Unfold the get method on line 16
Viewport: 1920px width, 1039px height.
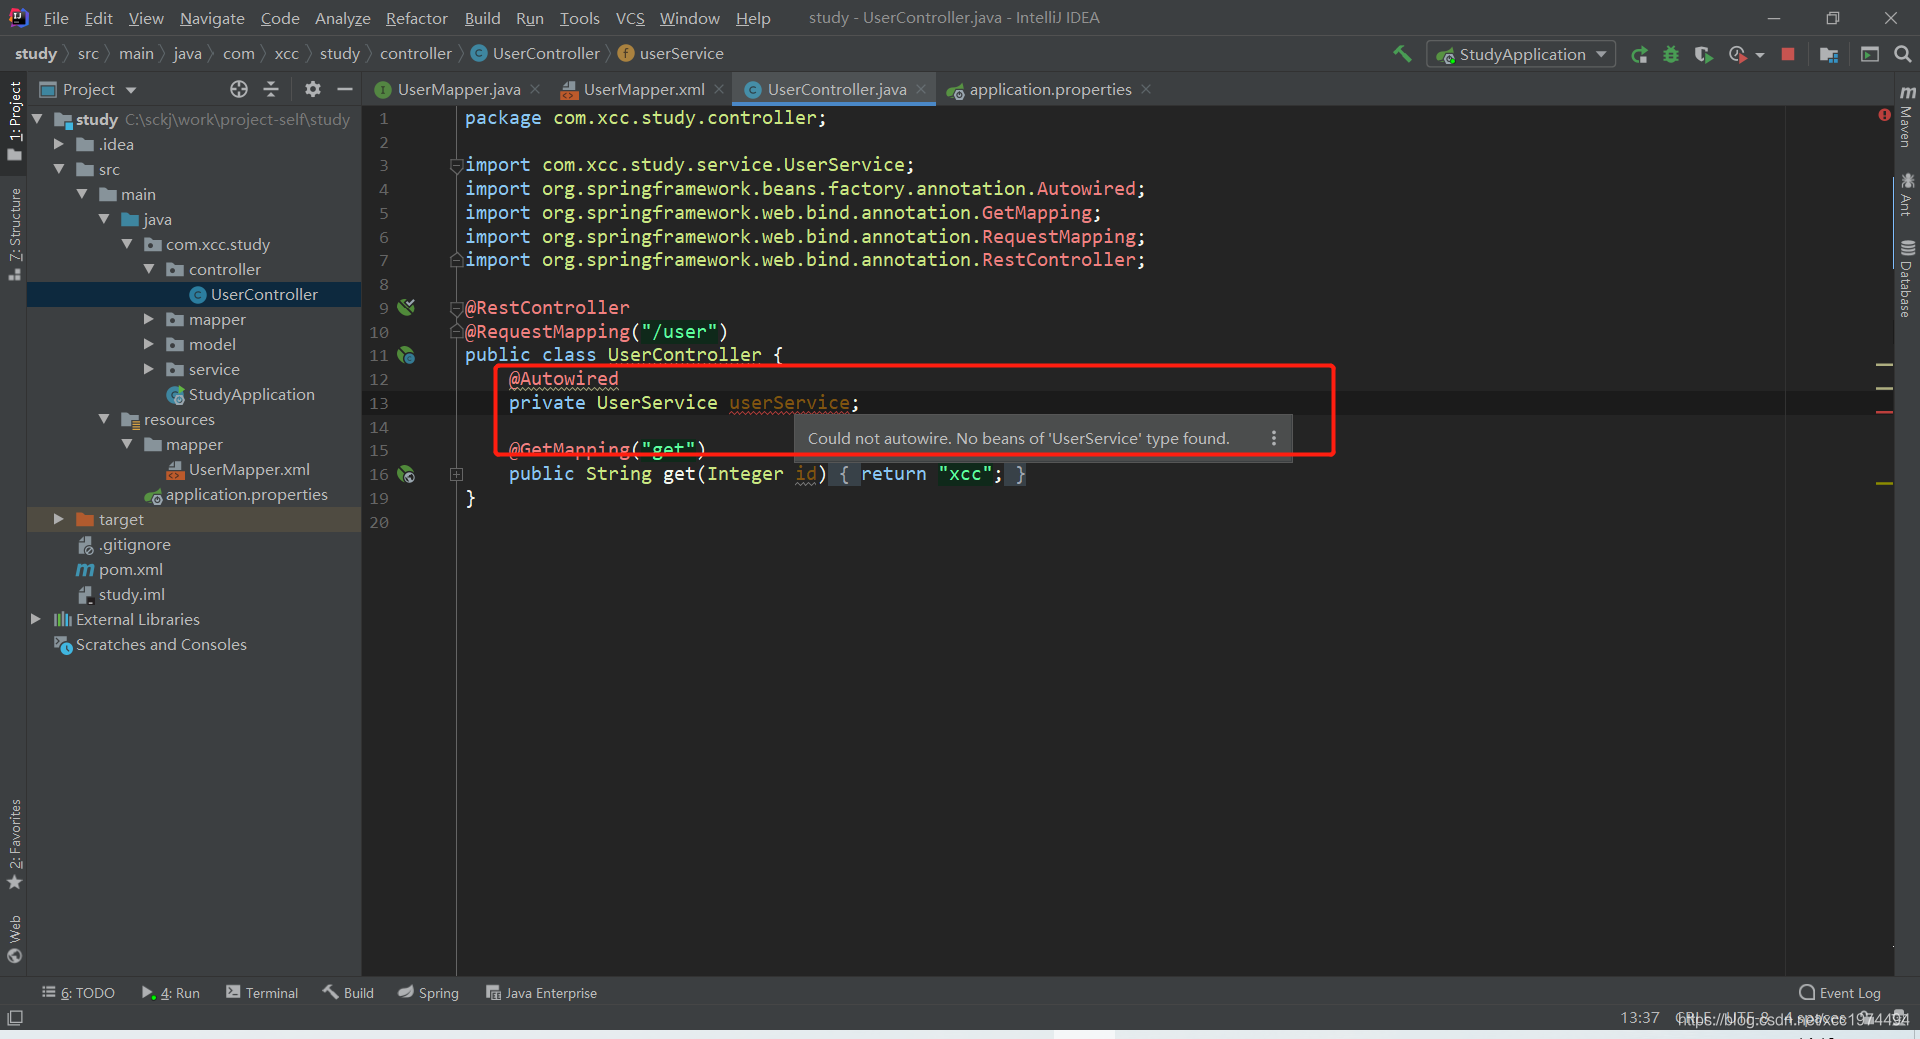click(456, 474)
